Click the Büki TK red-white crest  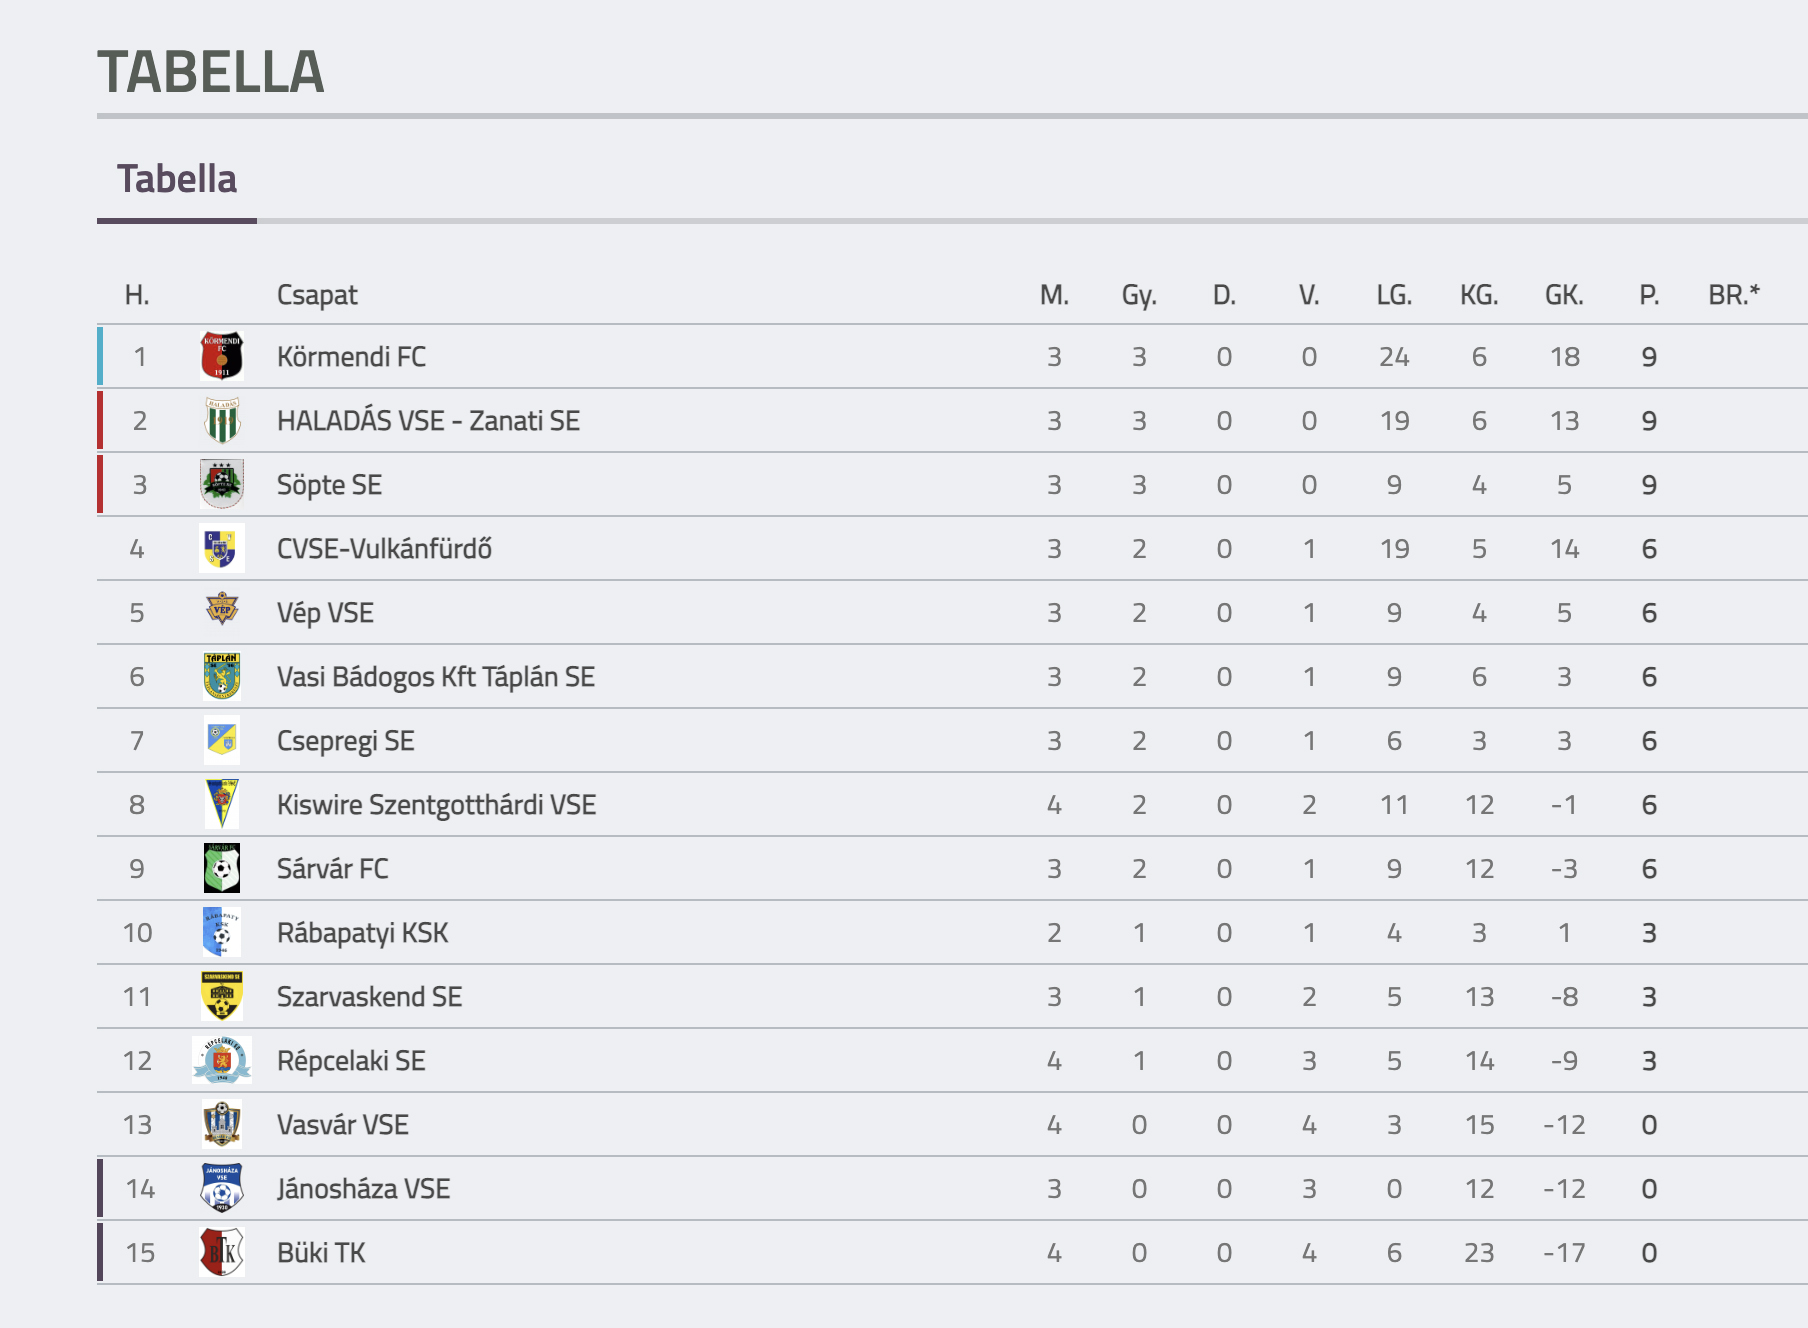click(x=222, y=1252)
